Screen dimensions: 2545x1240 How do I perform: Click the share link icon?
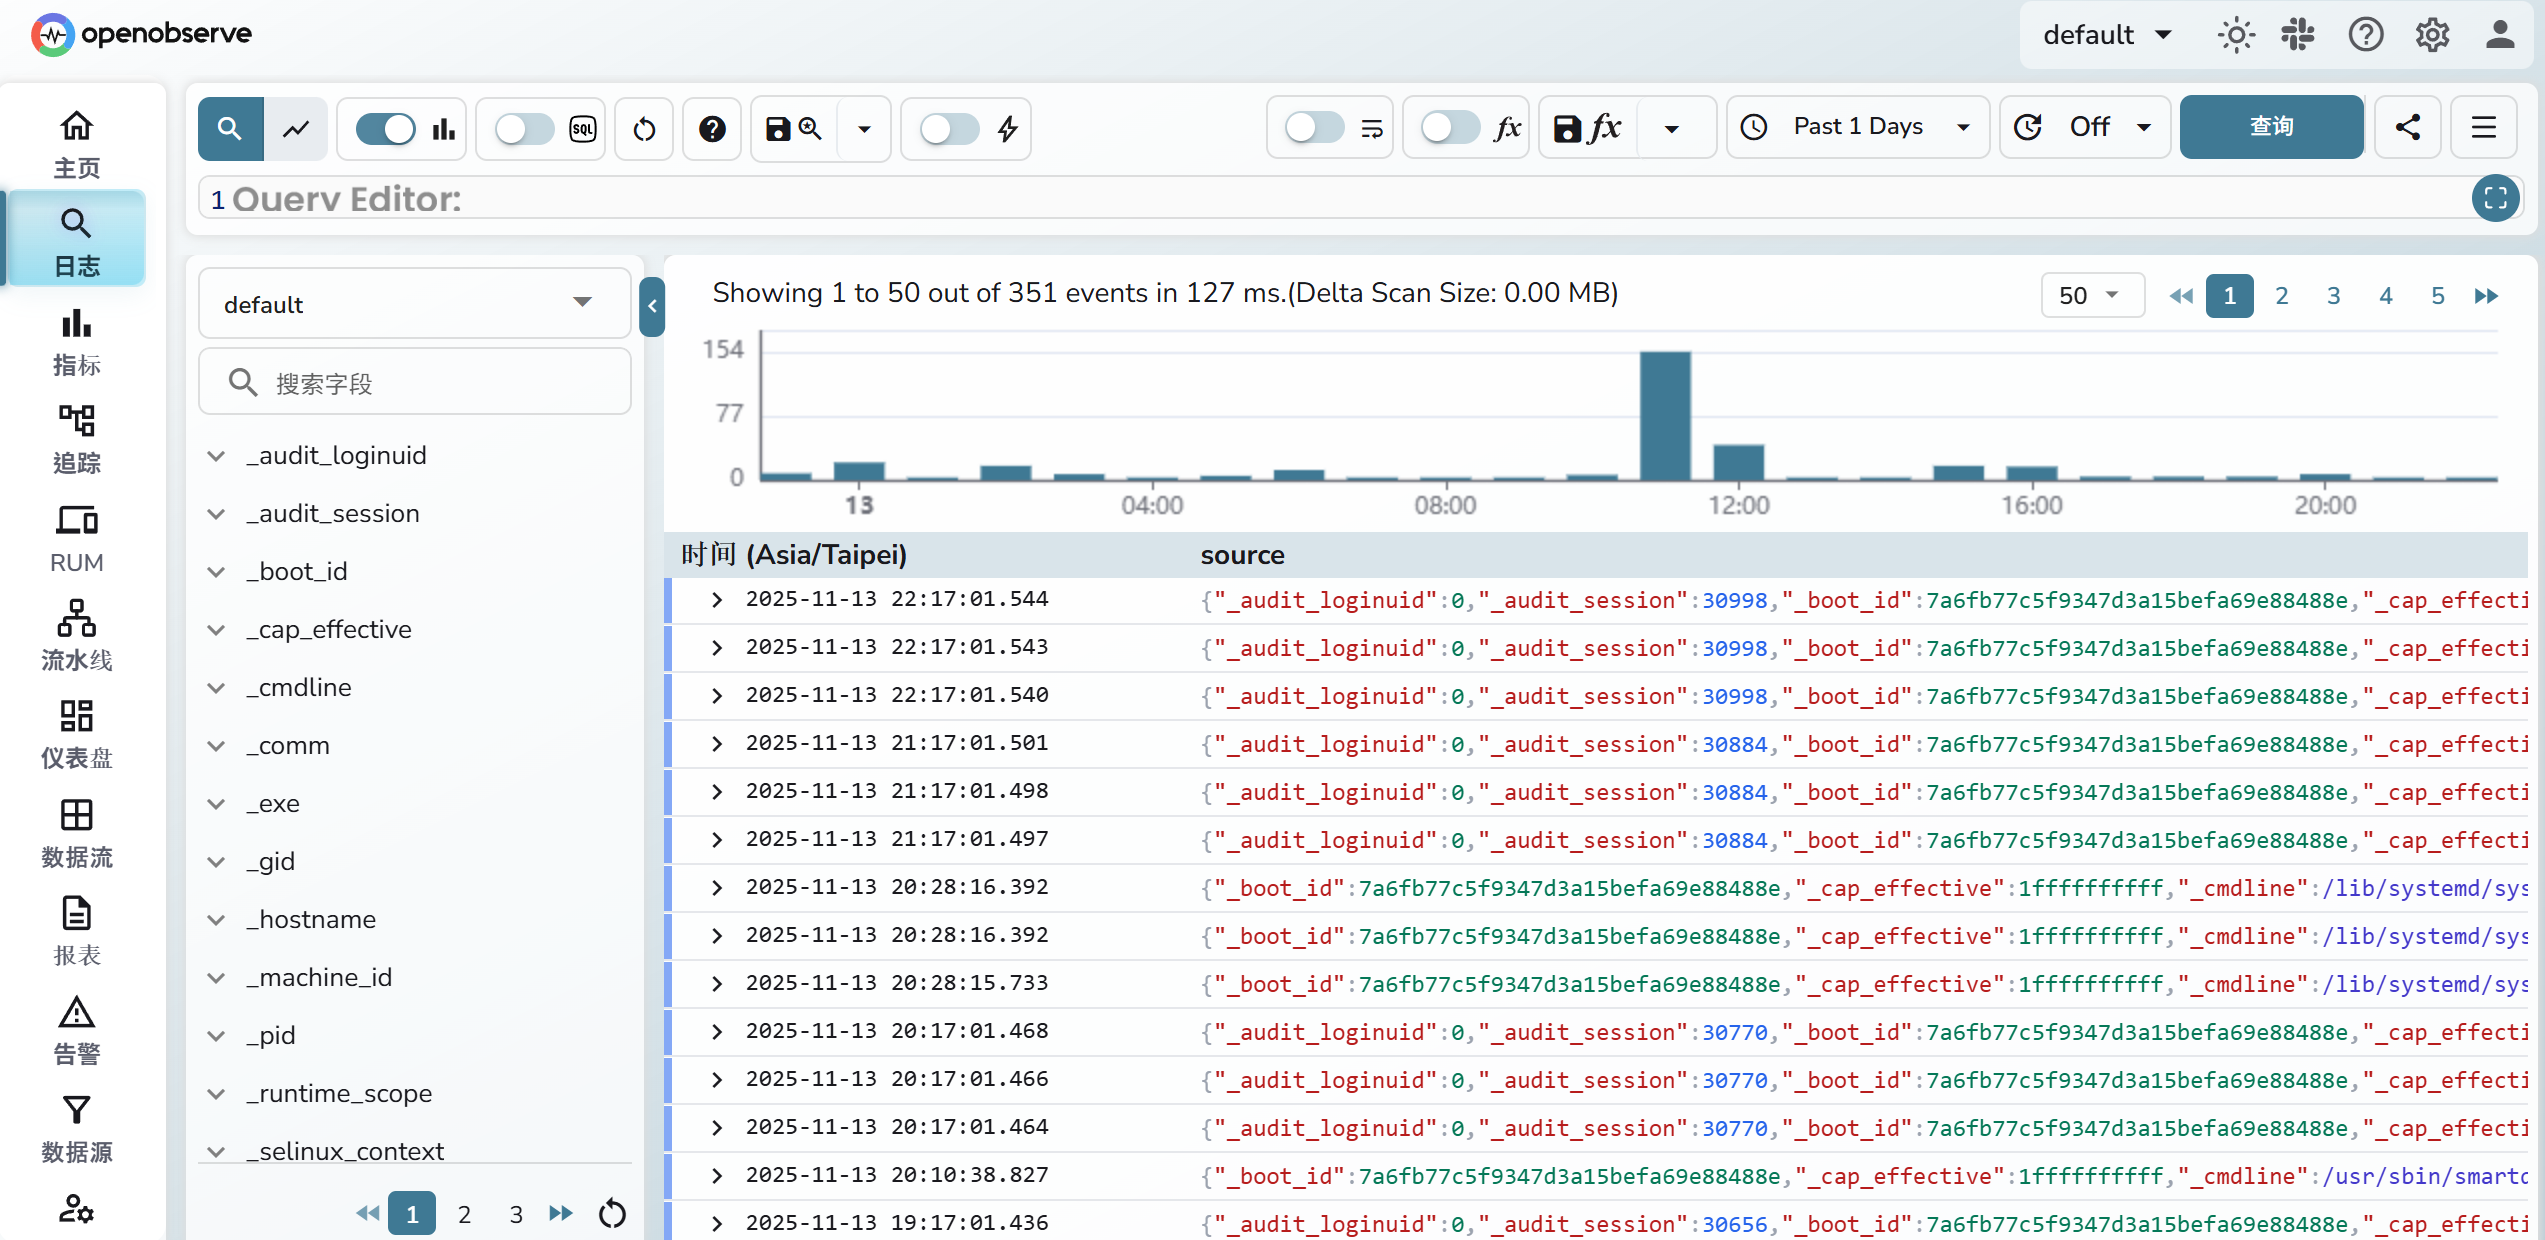(2408, 127)
